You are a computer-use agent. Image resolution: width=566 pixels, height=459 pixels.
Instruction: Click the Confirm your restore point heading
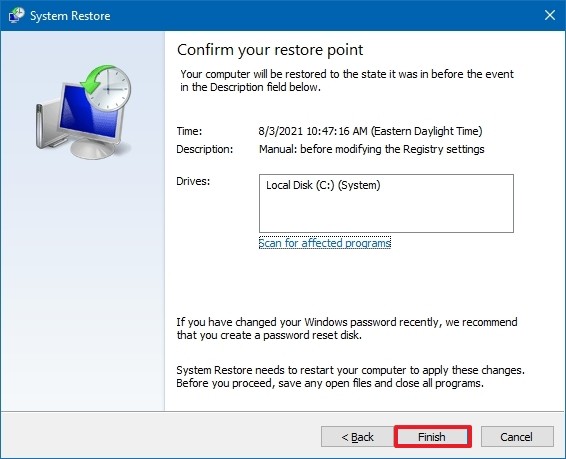coord(270,50)
